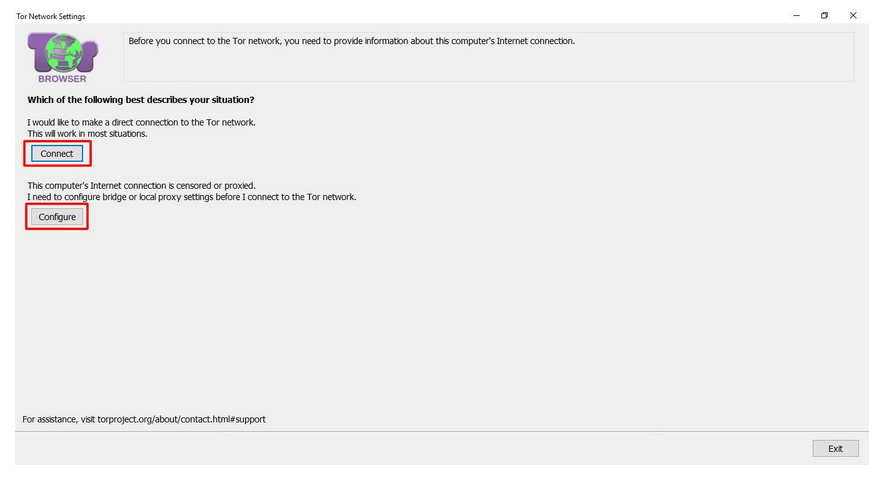Minimize the Tor Network Settings window
The width and height of the screenshot is (886, 485).
point(796,16)
